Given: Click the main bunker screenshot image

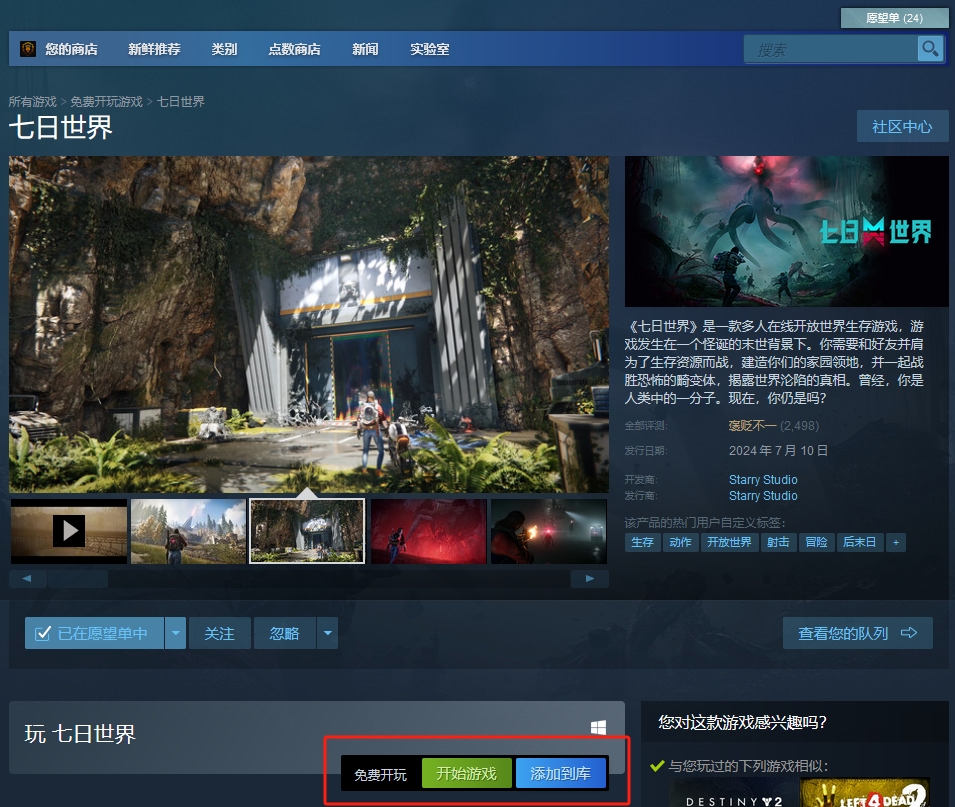Looking at the screenshot, I should click(x=309, y=324).
